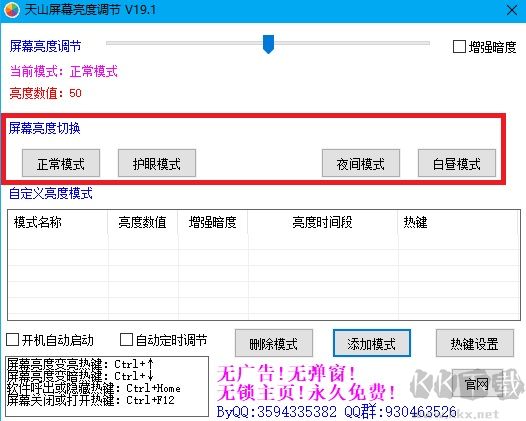The height and width of the screenshot is (421, 526).
Task: Select 夜间模式 button
Action: click(361, 163)
